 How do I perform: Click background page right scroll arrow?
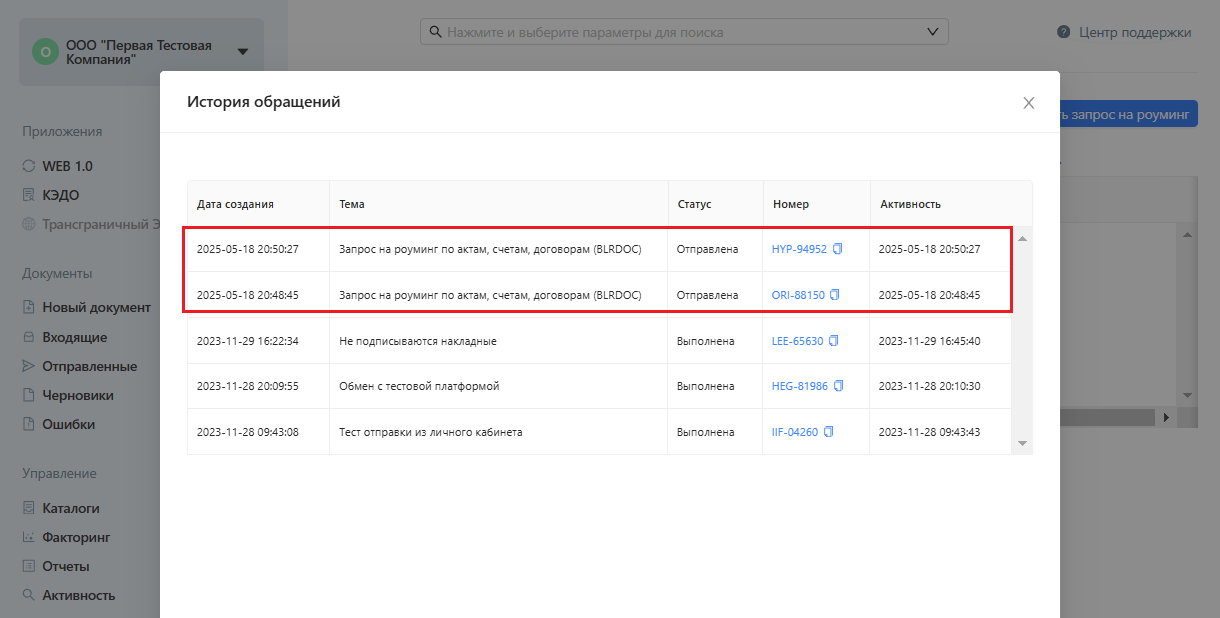click(1166, 416)
